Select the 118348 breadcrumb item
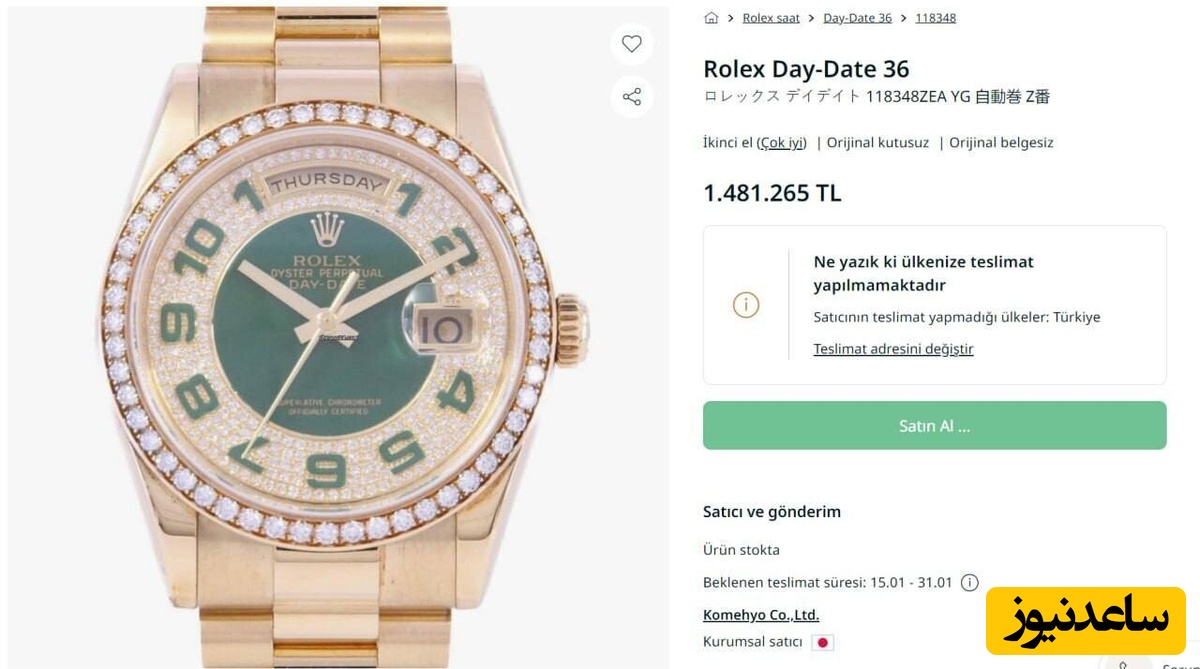1200x669 pixels. (935, 18)
